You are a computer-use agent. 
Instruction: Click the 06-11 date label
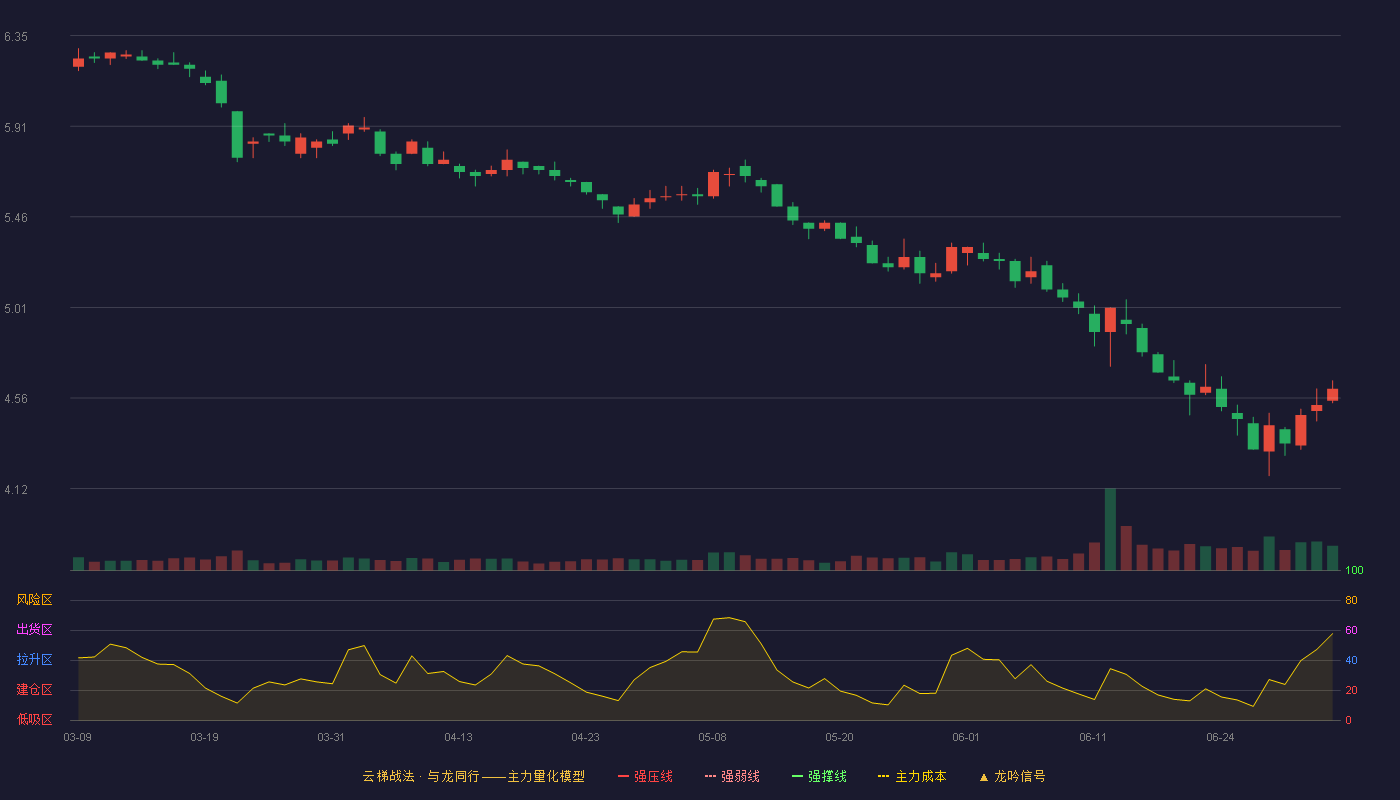pyautogui.click(x=1093, y=737)
